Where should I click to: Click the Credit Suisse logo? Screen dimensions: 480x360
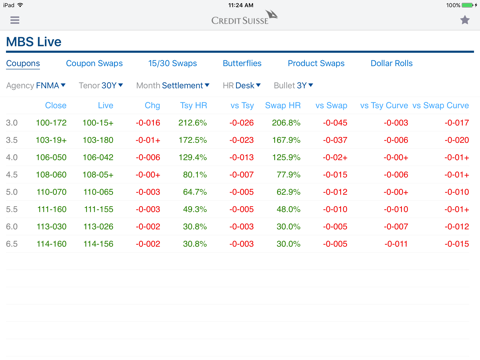click(x=244, y=18)
